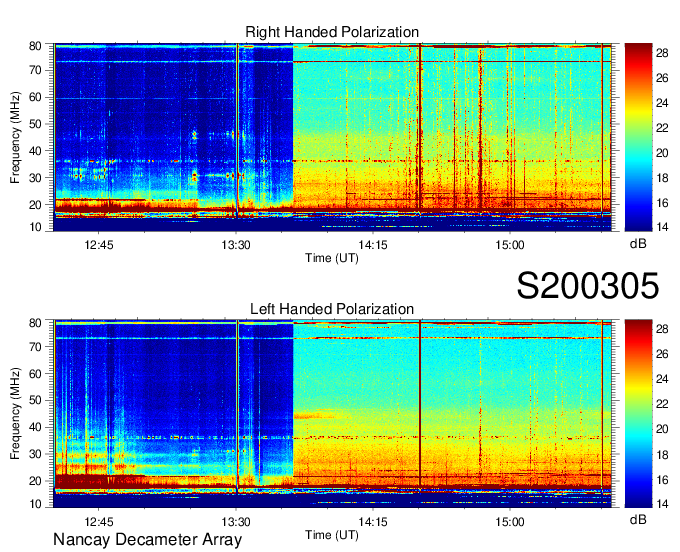Viewport: 680px width, 552px height.
Task: Click "14:15" time tick on Left Handed plot
Action: pos(373,522)
